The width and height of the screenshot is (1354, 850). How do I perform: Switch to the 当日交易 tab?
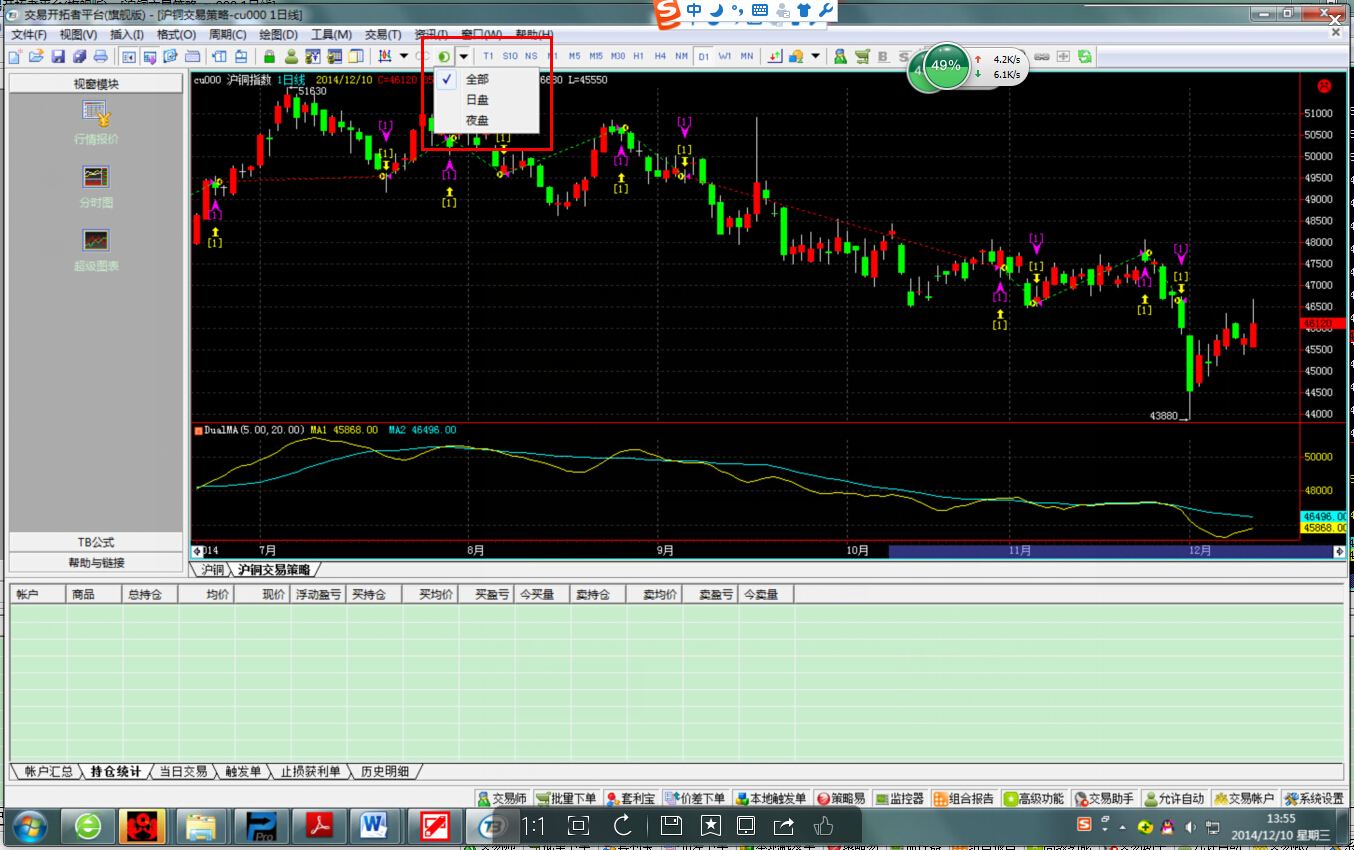(182, 771)
